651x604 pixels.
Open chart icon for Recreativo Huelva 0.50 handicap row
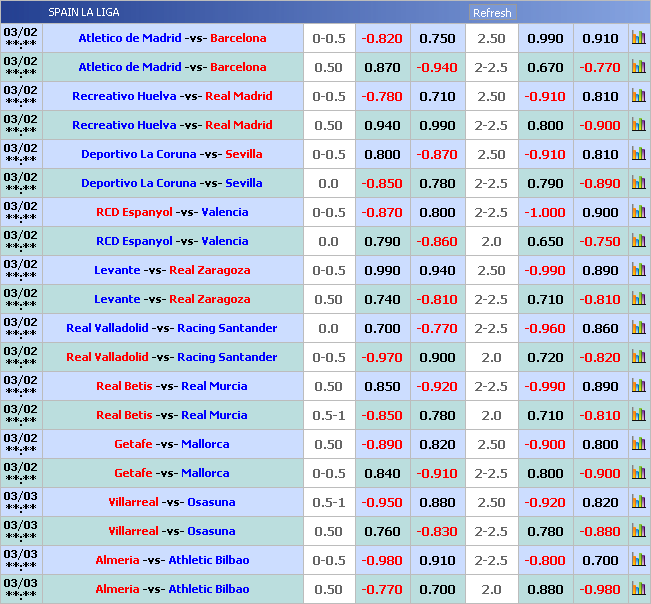coord(638,125)
